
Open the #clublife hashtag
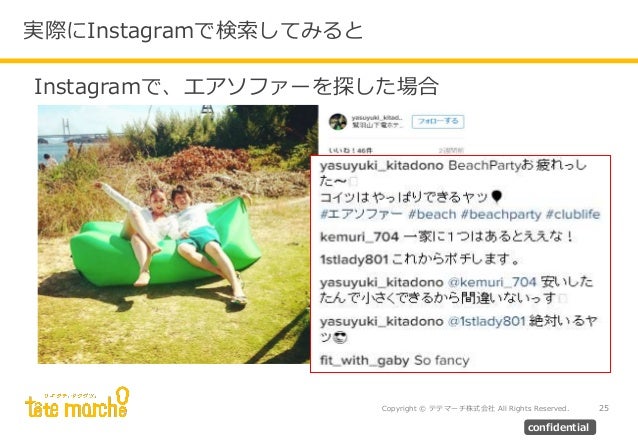click(x=573, y=214)
